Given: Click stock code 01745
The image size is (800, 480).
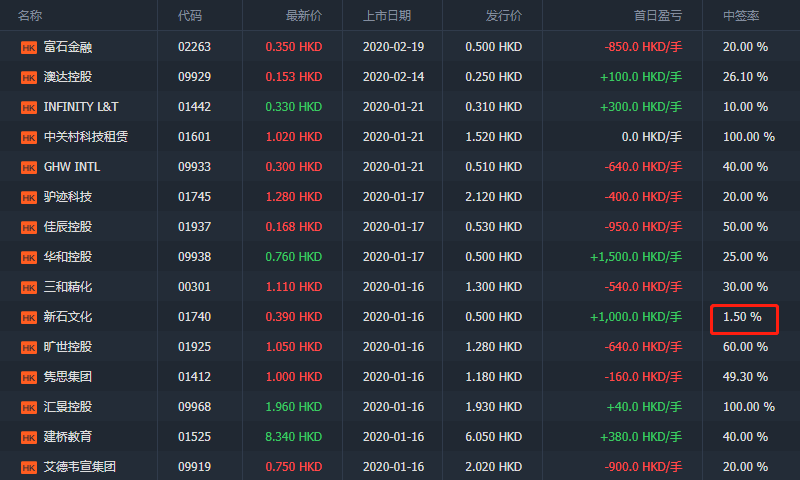Looking at the screenshot, I should pos(194,197).
